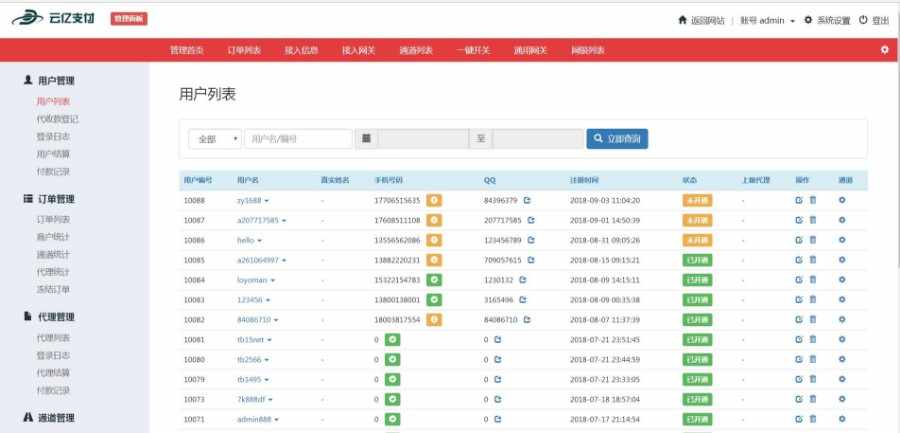This screenshot has height=433, width=900.
Task: Toggle orange phone badge beside 17608511108
Action: pos(435,220)
